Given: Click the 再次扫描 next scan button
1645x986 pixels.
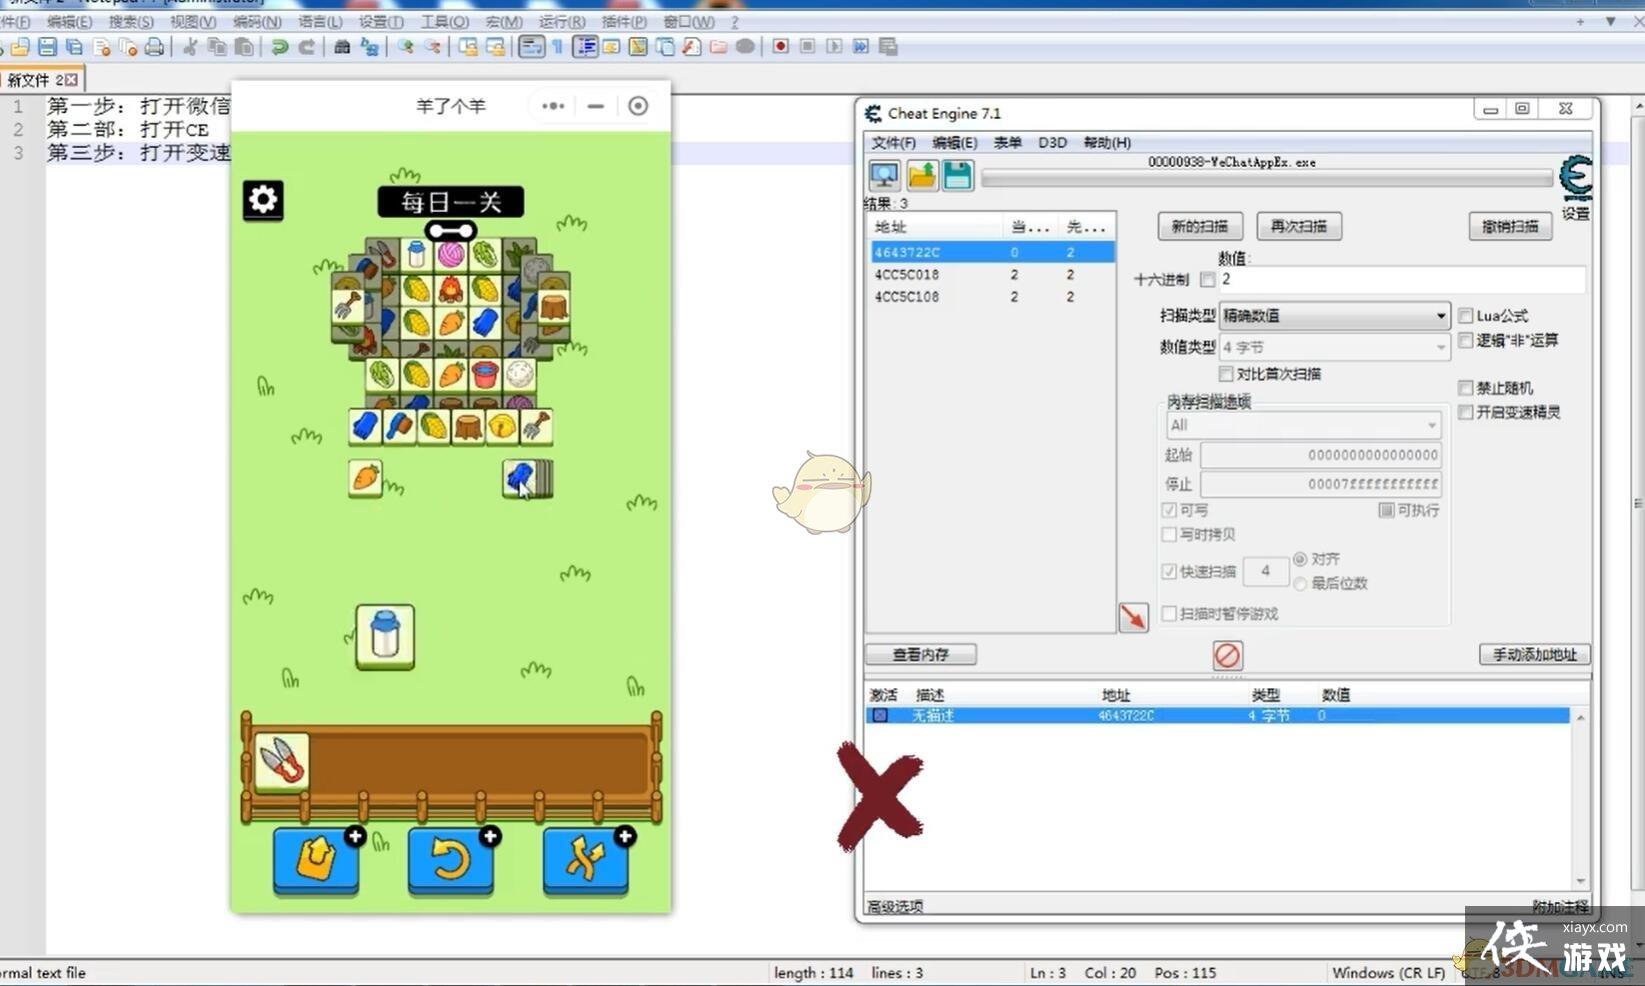Looking at the screenshot, I should [x=1298, y=227].
